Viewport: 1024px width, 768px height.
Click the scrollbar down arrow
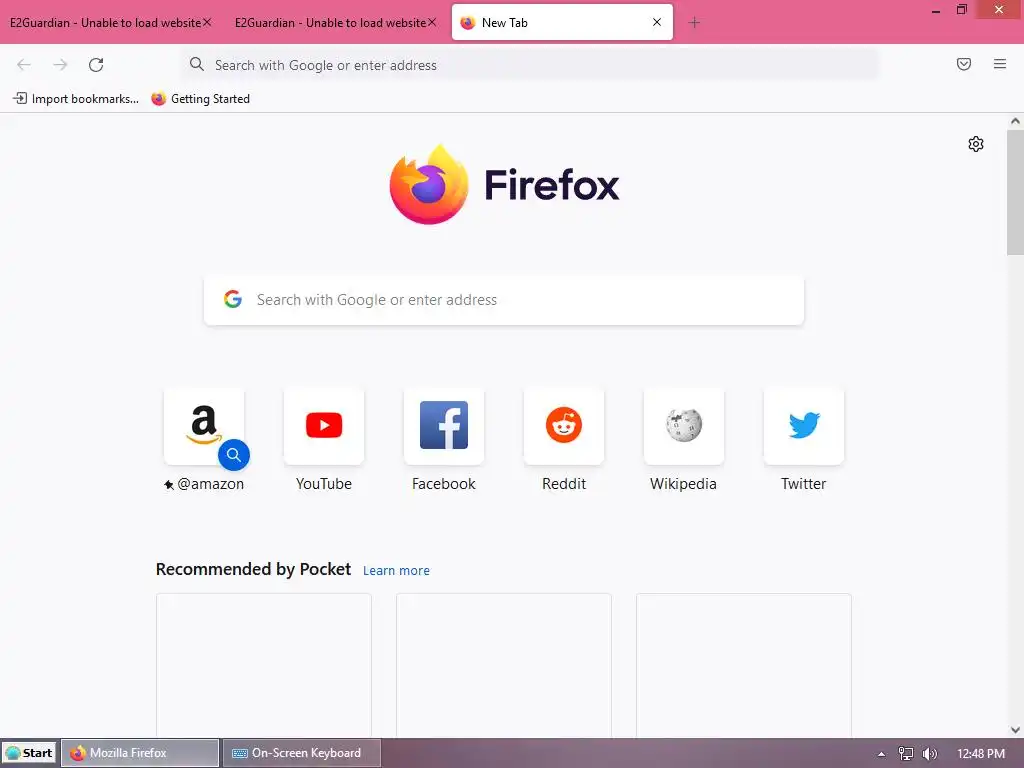tap(1016, 730)
